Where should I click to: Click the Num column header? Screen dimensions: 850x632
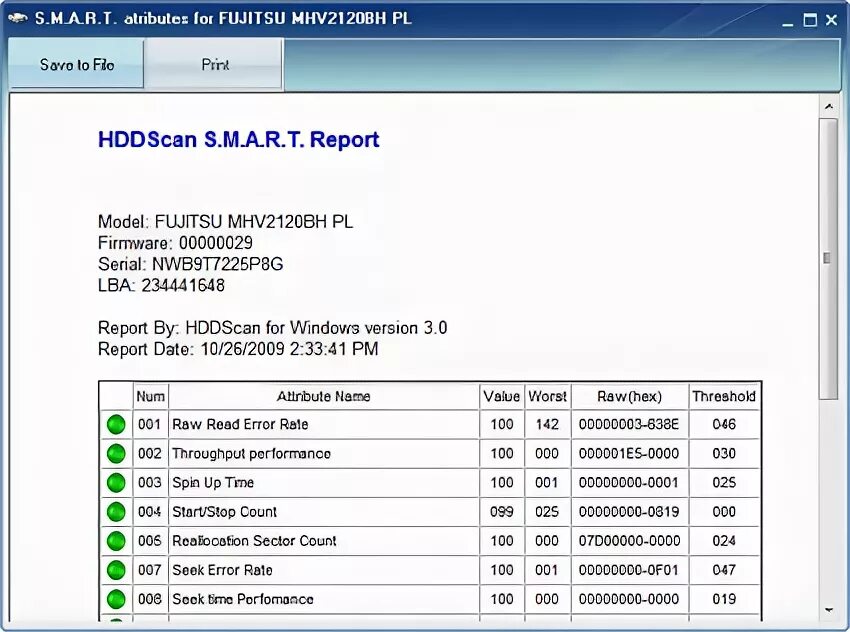click(150, 396)
